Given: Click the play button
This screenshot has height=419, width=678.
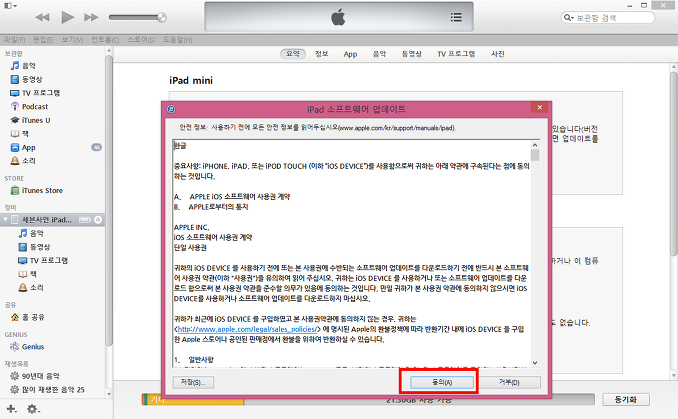Looking at the screenshot, I should coord(67,17).
